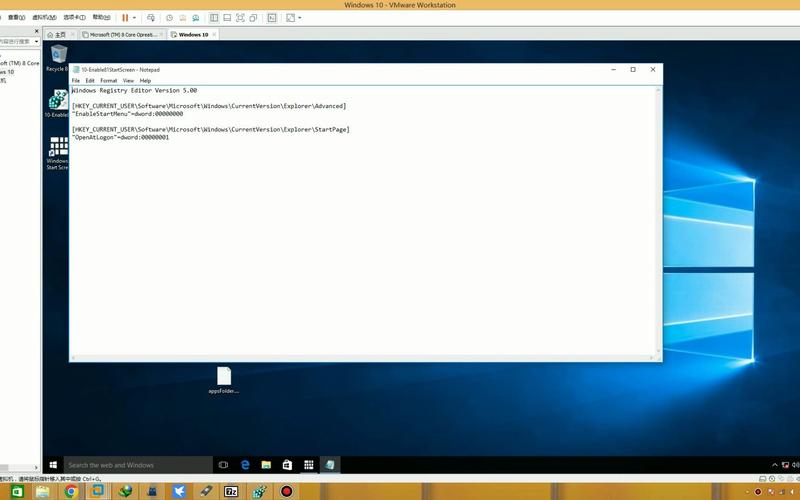The width and height of the screenshot is (800, 500).
Task: Click the network tray icon in guest
Action: [x=785, y=465]
